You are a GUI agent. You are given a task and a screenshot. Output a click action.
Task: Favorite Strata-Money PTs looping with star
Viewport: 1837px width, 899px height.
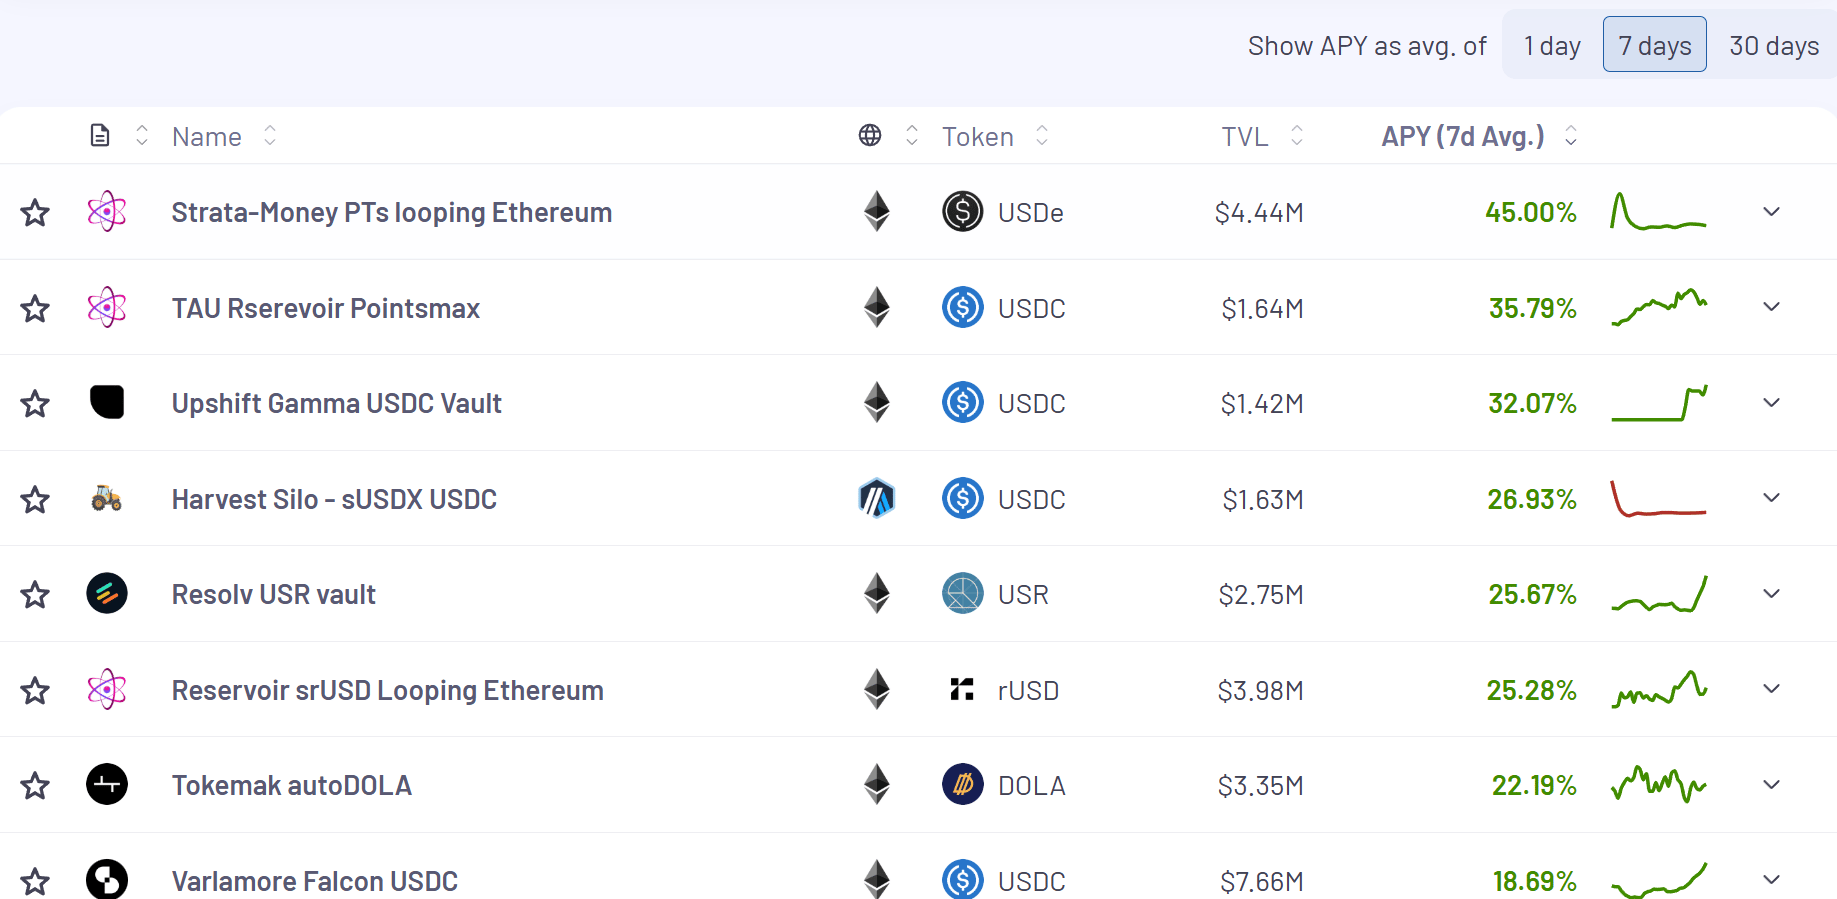tap(35, 212)
